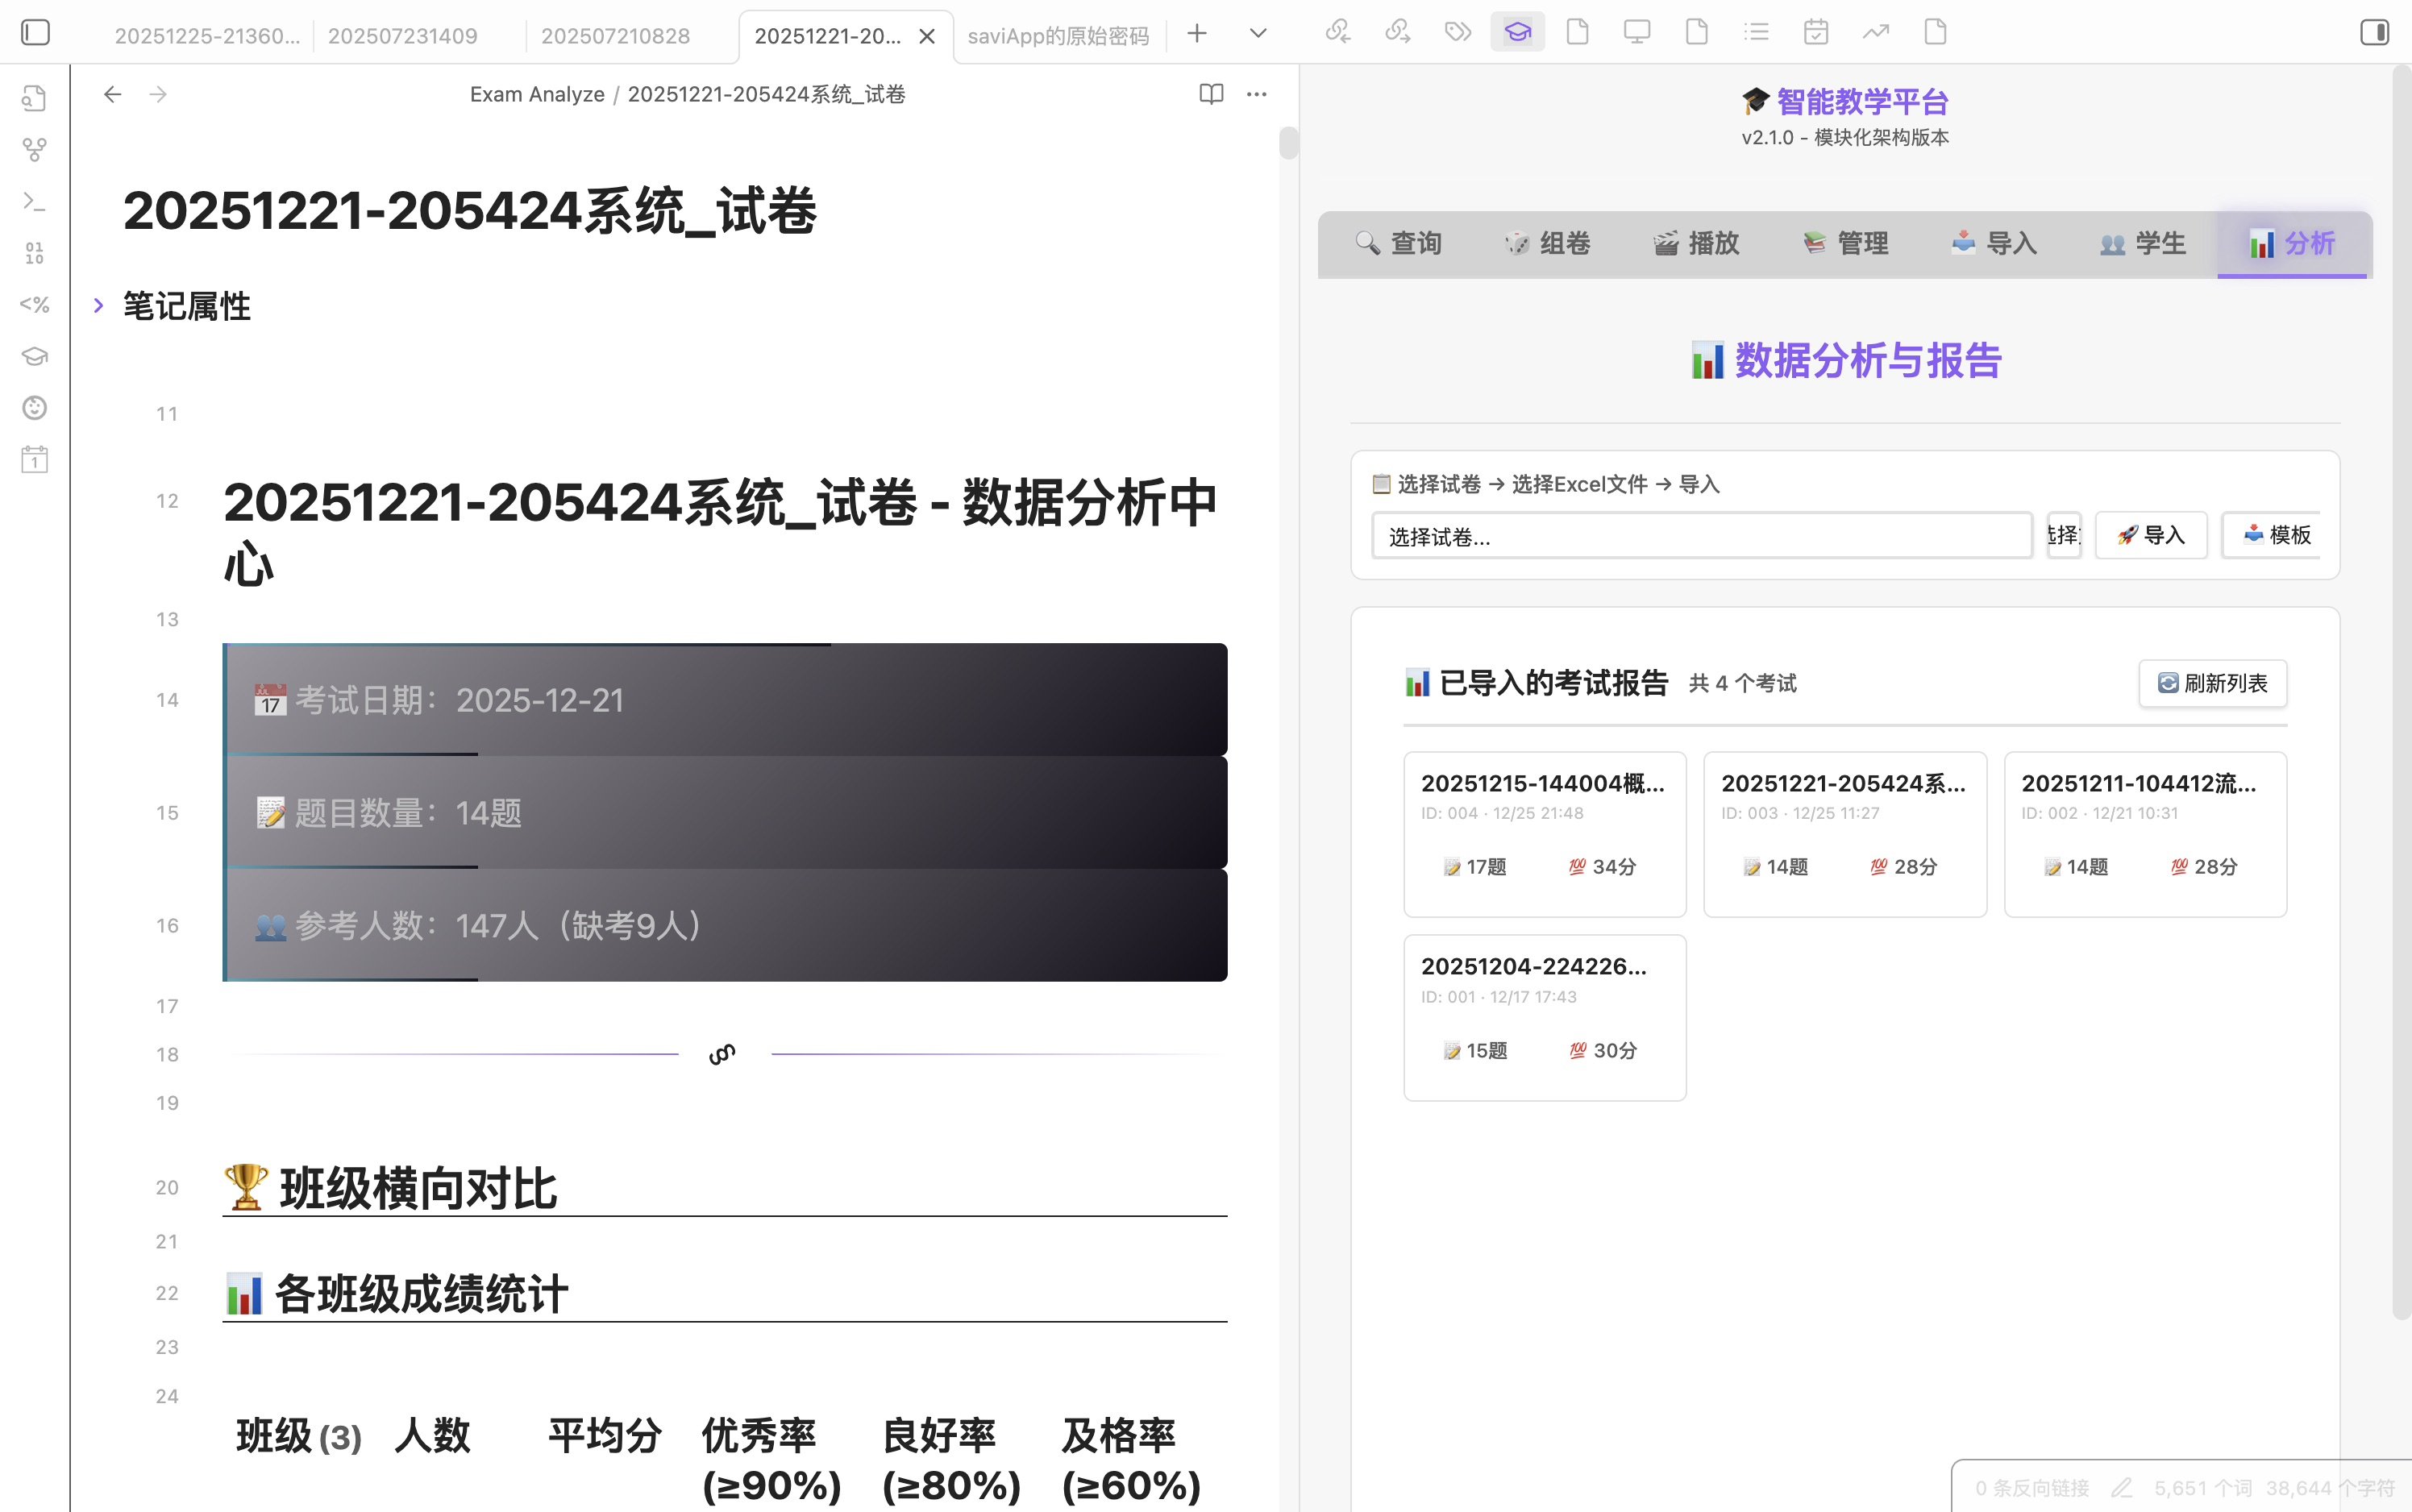Toggle reading view with the book icon

pyautogui.click(x=1210, y=93)
